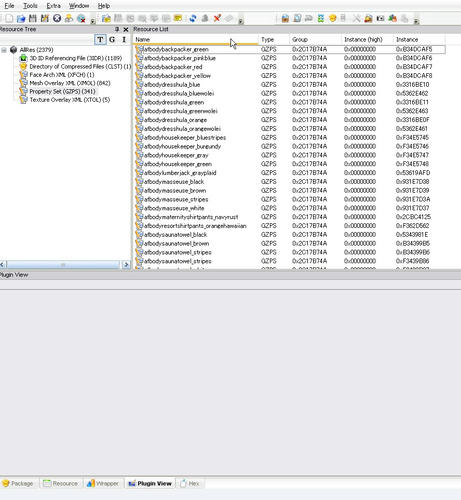Click the blue Reload arrows toolbar icon
The width and height of the screenshot is (461, 500).
point(193,18)
